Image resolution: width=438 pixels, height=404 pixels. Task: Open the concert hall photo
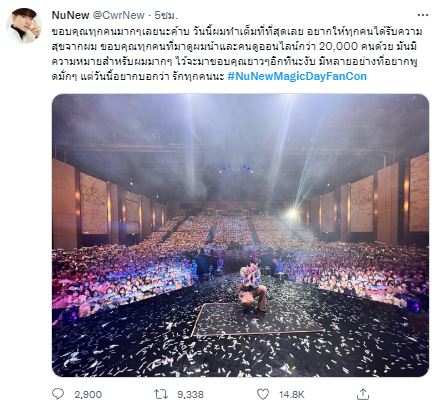(240, 235)
